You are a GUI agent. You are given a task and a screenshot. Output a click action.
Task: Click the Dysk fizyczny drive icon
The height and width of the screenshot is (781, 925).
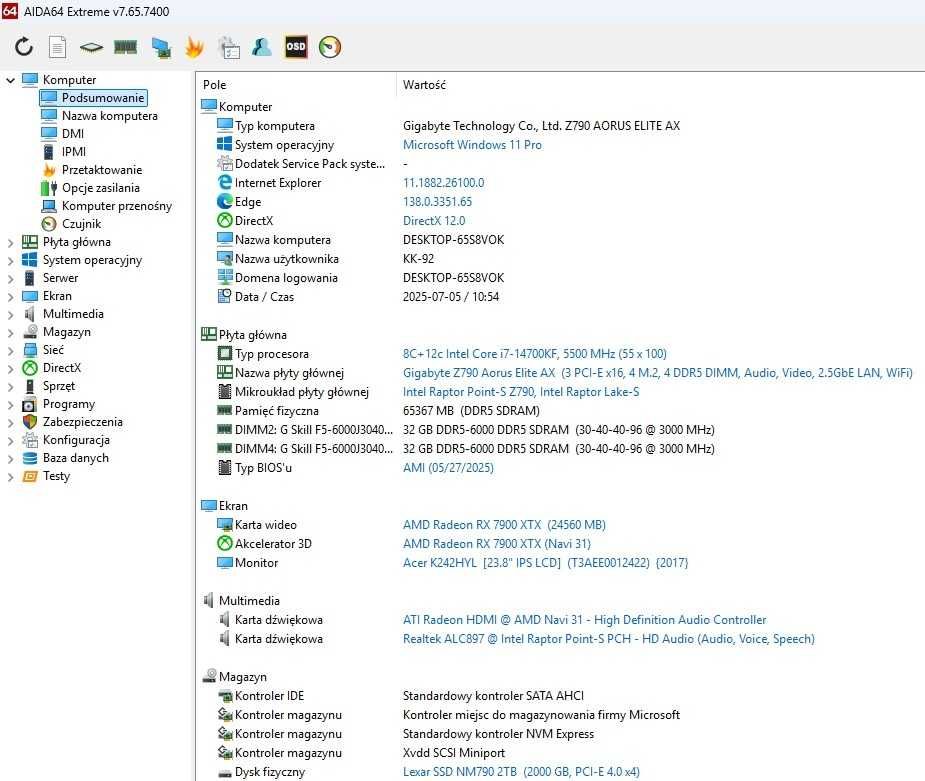click(x=224, y=773)
